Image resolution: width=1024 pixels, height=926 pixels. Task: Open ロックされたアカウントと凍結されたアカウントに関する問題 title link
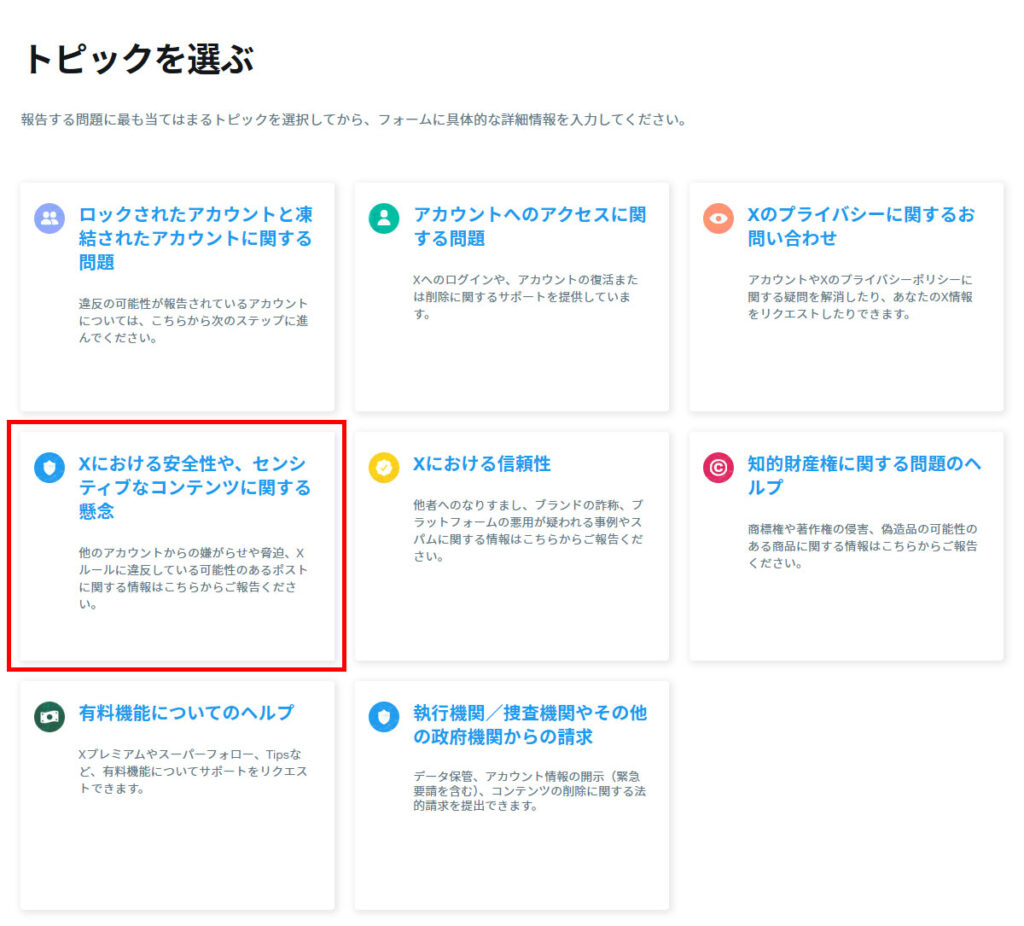pos(196,238)
